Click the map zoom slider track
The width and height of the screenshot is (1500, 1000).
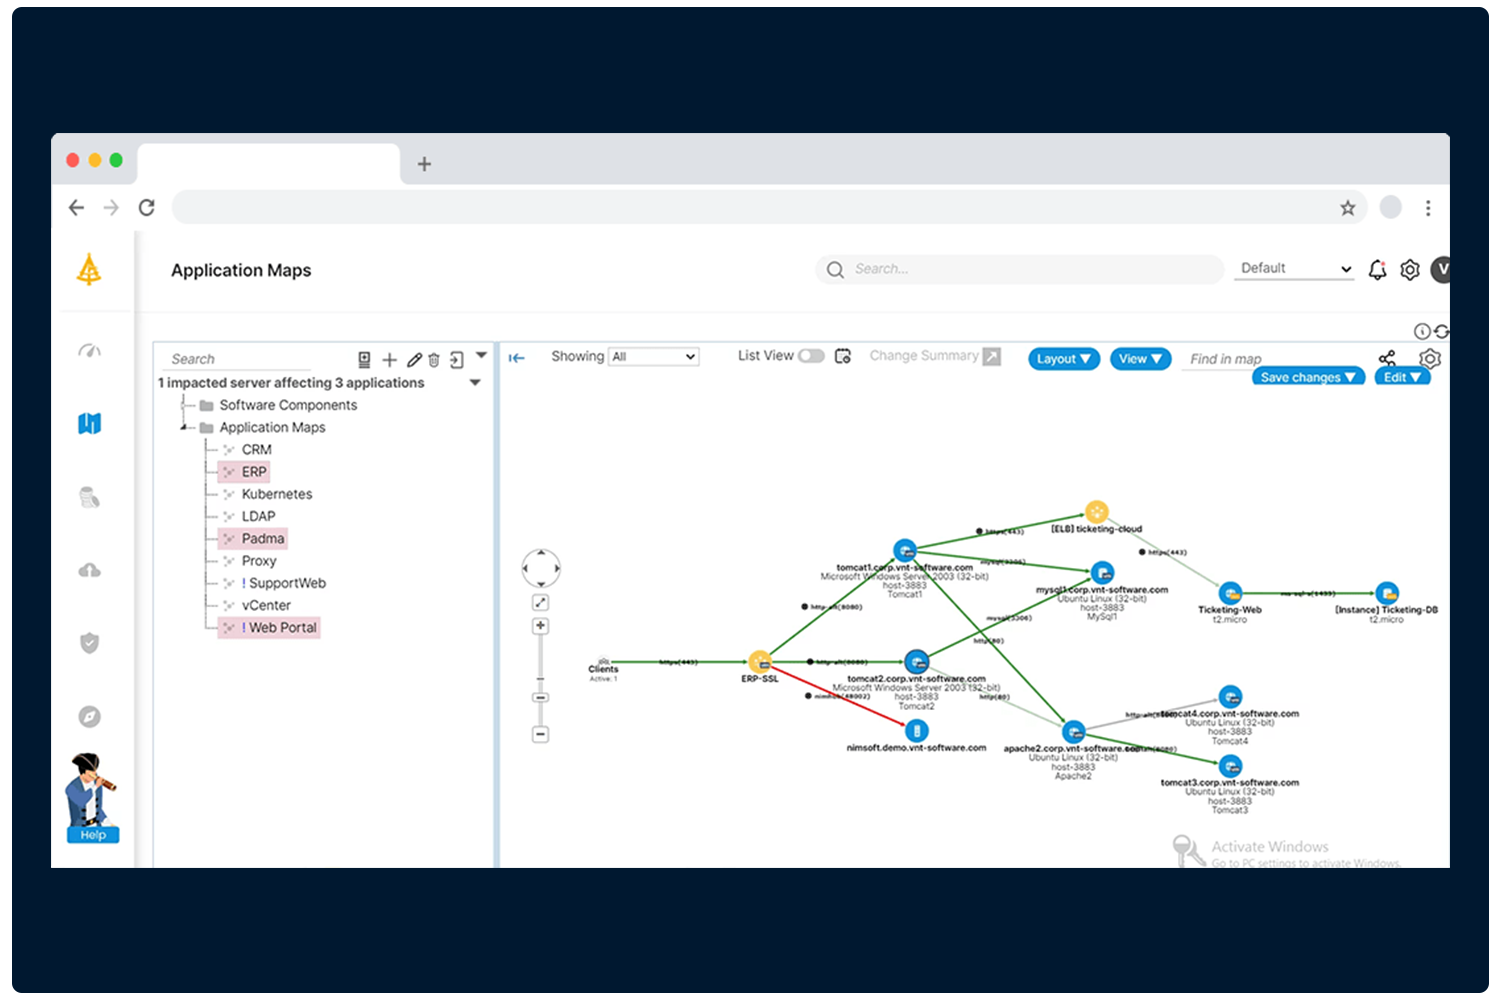click(540, 660)
